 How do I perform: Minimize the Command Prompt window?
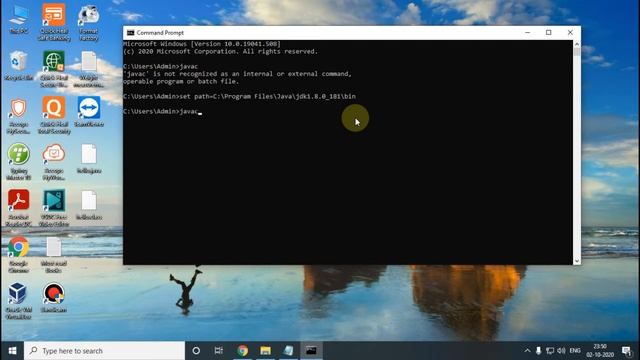pyautogui.click(x=527, y=33)
